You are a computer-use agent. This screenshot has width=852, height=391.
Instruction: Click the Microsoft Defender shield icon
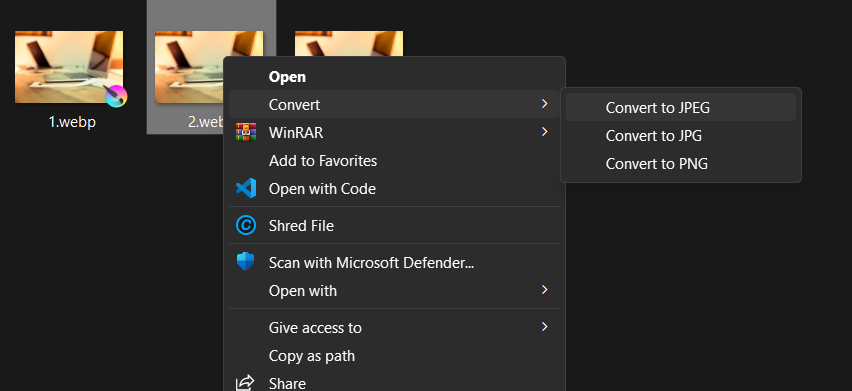pos(246,262)
